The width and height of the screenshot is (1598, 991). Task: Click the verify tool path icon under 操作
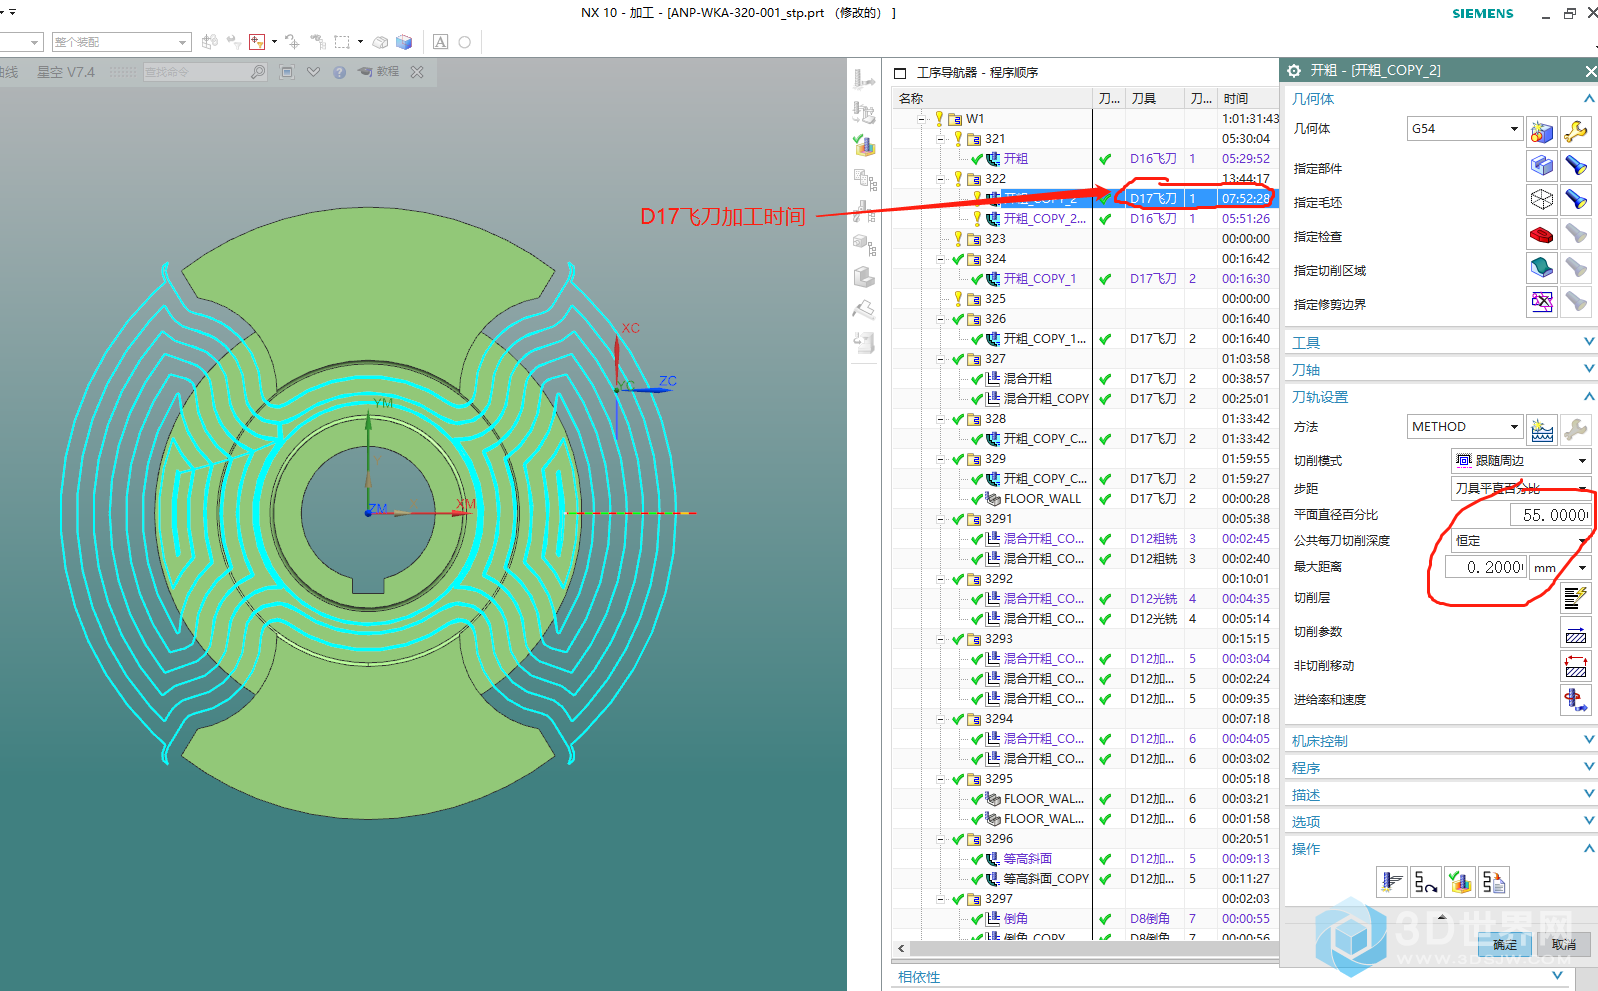[x=1460, y=882]
